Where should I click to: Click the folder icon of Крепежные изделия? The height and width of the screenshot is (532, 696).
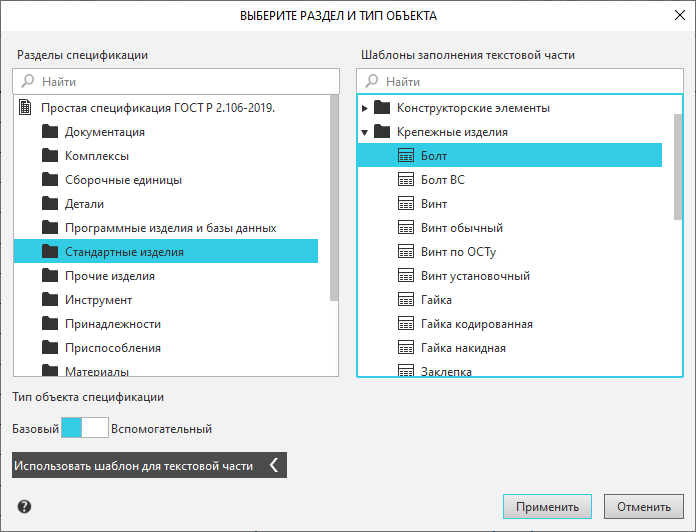382,132
